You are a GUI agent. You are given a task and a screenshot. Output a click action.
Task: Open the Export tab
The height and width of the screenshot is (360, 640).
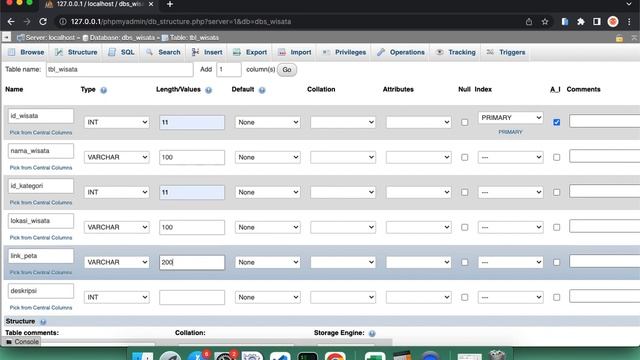pyautogui.click(x=250, y=52)
